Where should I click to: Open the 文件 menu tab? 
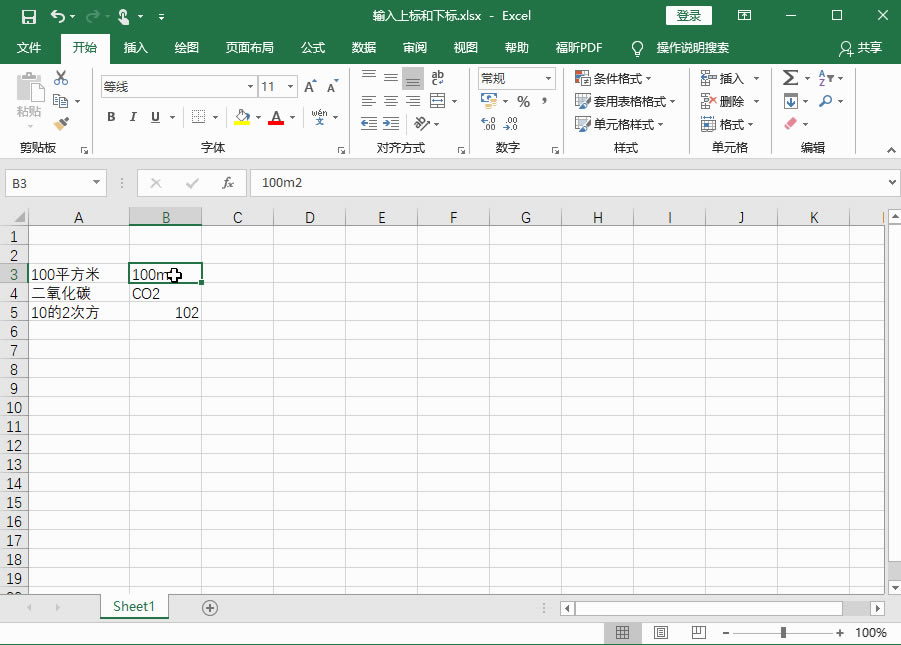[29, 48]
